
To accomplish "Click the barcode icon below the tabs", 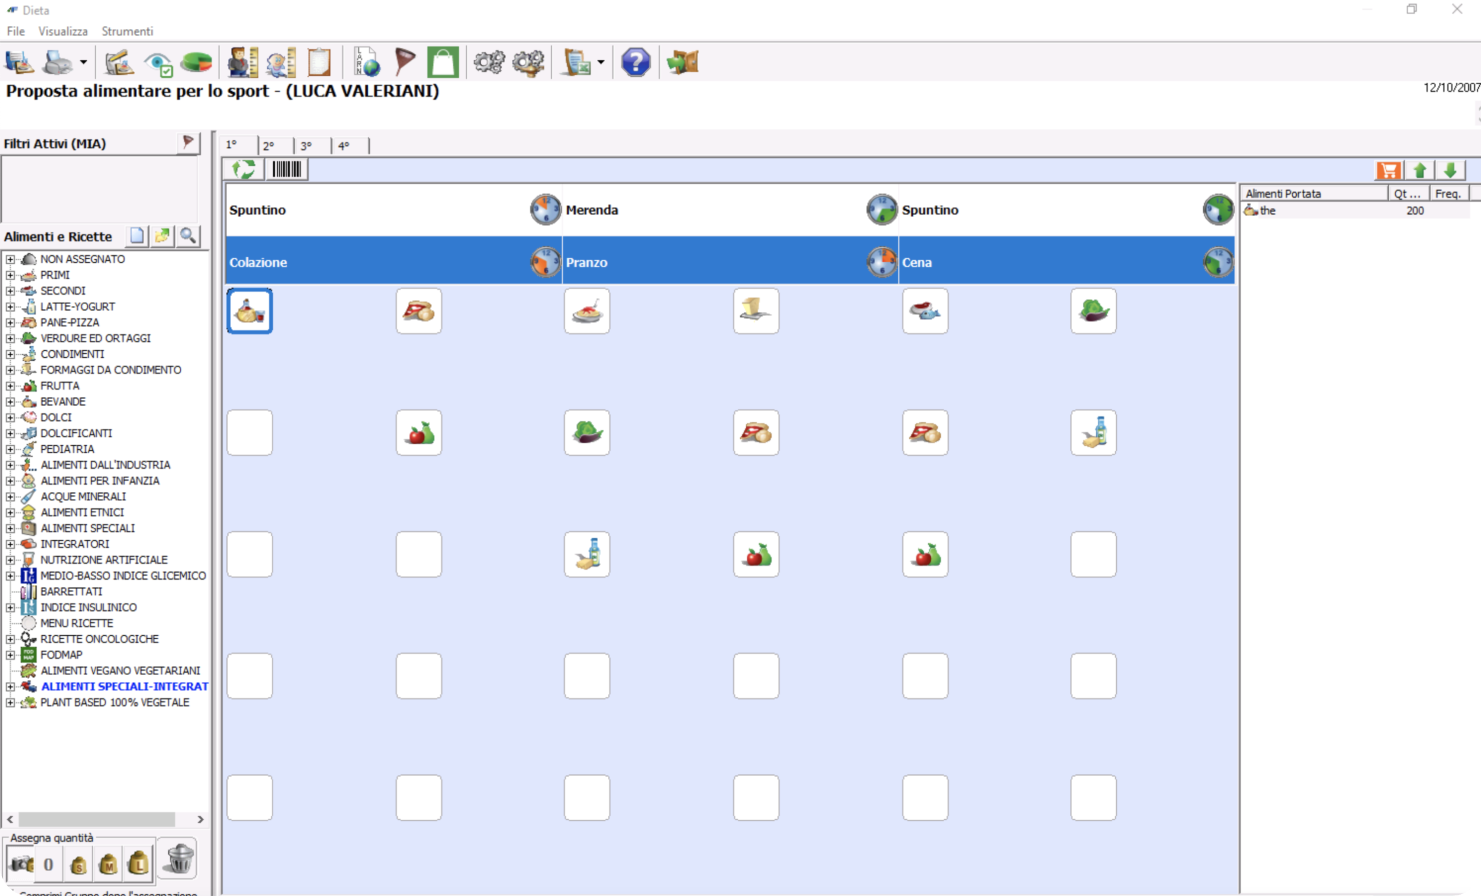I will (x=287, y=170).
